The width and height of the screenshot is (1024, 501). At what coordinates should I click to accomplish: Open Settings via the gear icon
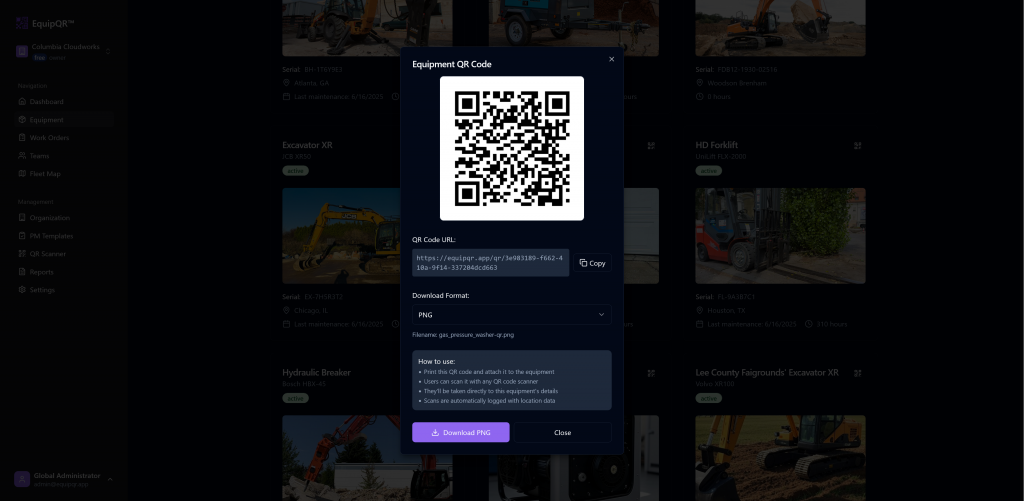tap(21, 290)
